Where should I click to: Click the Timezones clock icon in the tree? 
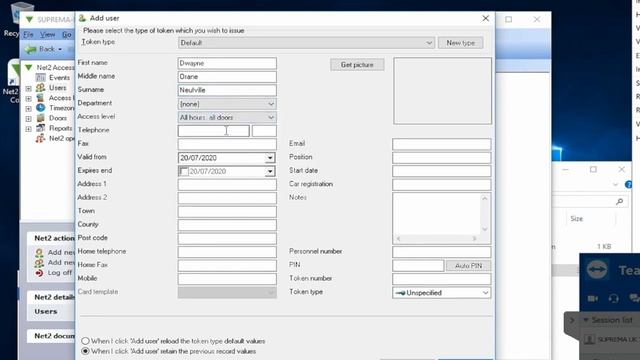tap(40, 108)
